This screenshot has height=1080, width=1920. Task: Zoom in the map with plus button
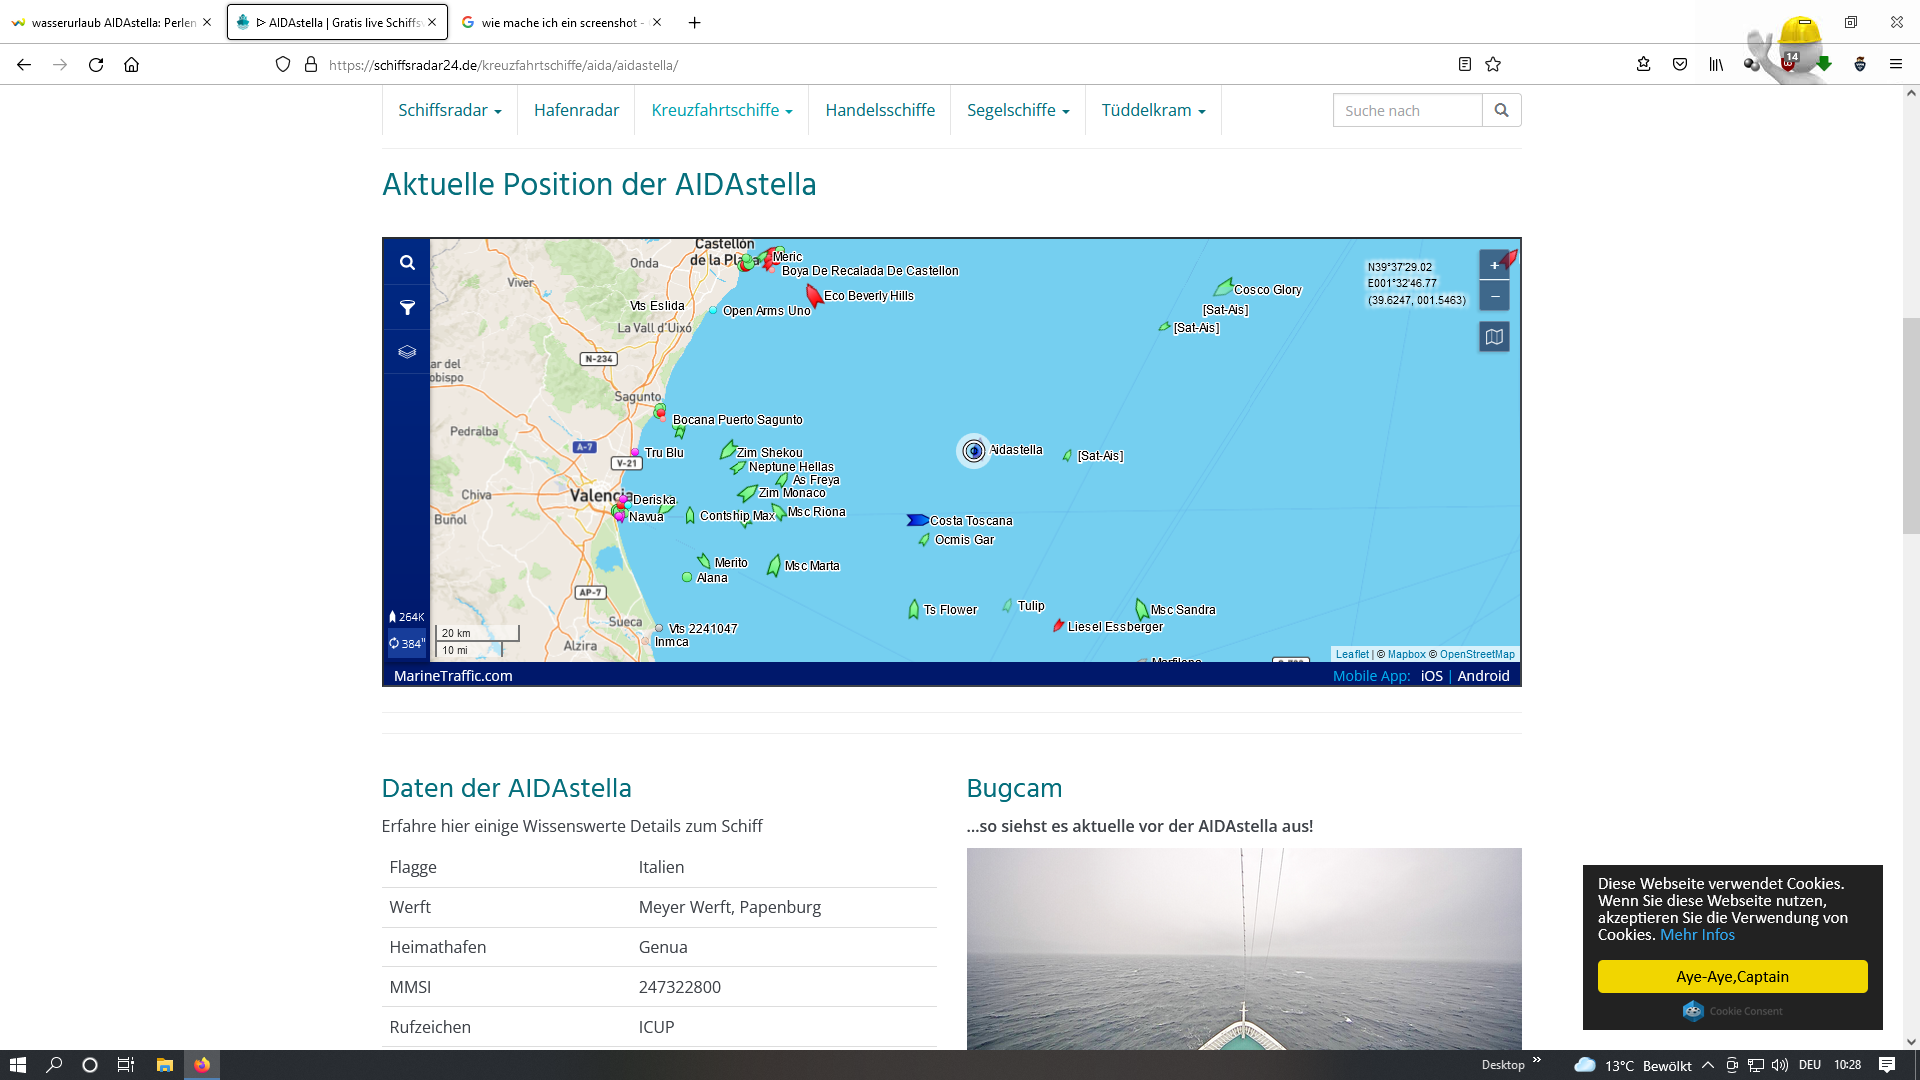point(1494,265)
